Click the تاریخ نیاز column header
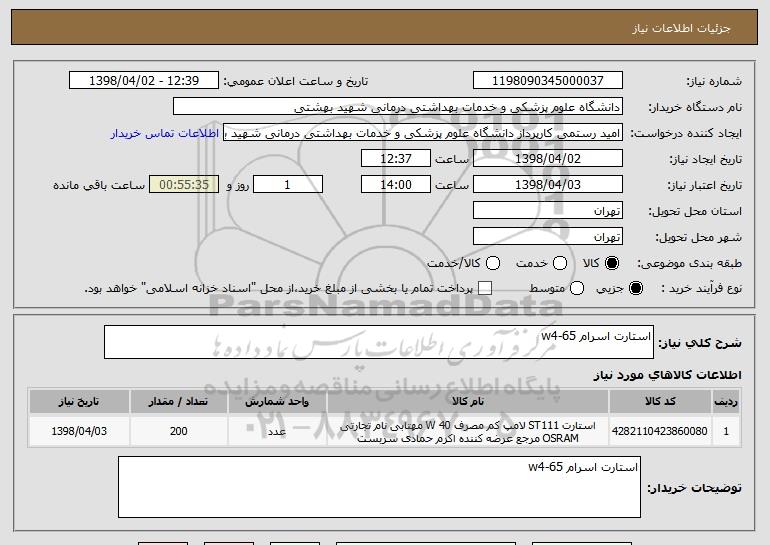This screenshot has height=545, width=770. point(79,402)
